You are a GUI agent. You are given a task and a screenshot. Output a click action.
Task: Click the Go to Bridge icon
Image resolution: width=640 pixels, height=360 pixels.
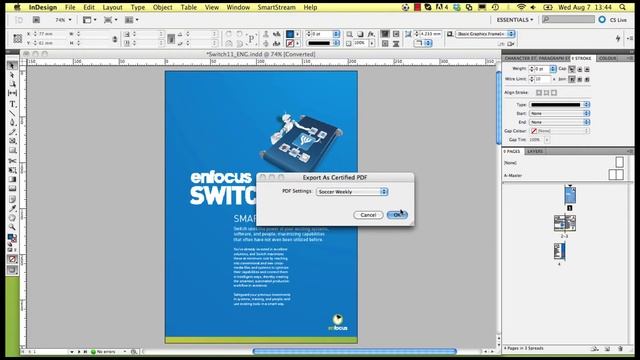(x=36, y=20)
